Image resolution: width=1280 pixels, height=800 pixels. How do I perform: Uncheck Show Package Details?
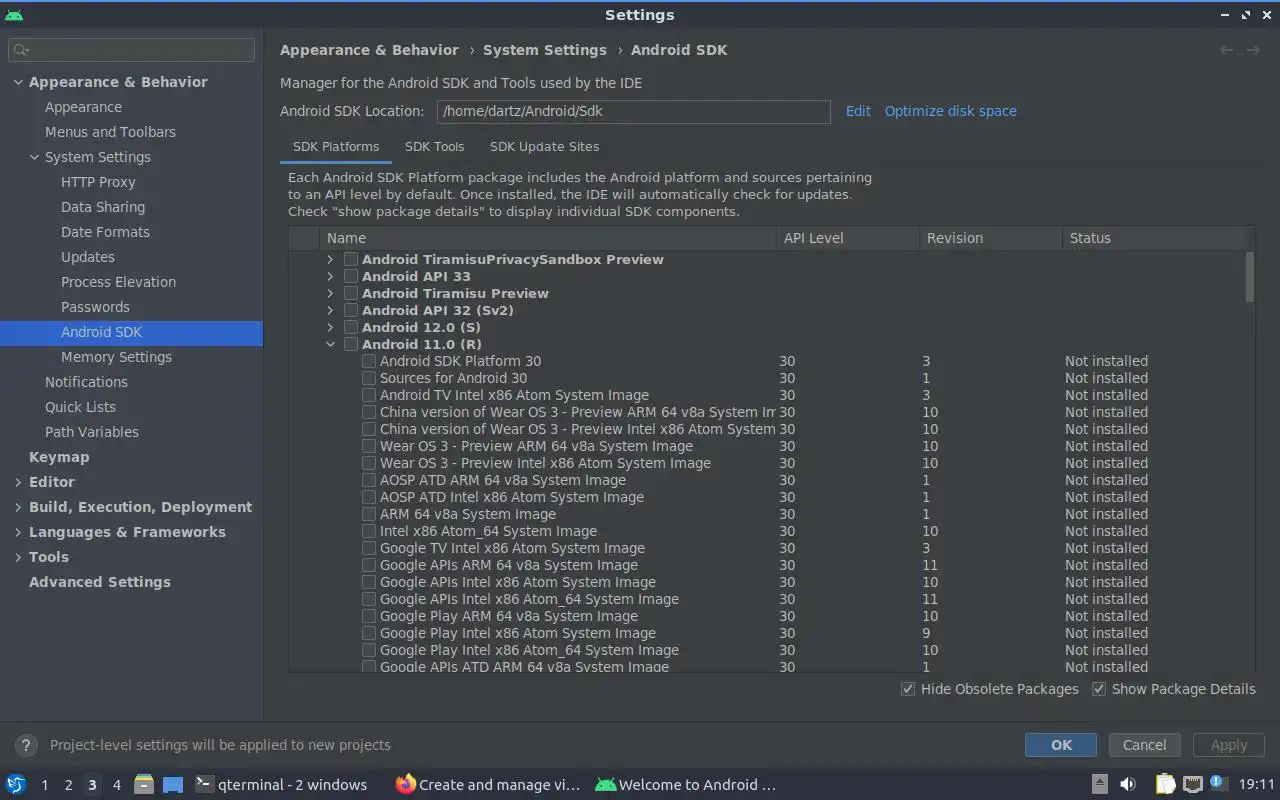coord(1099,689)
